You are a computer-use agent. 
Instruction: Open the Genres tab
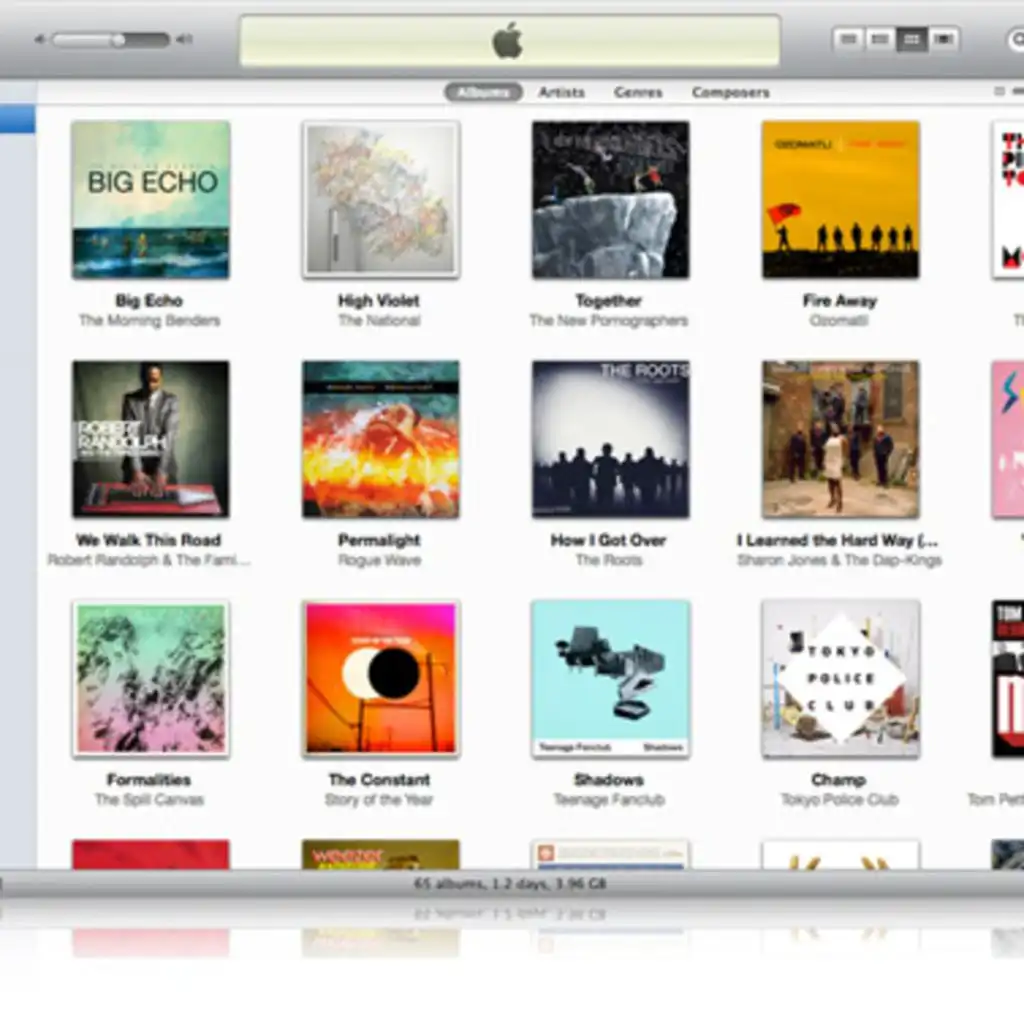pos(638,92)
